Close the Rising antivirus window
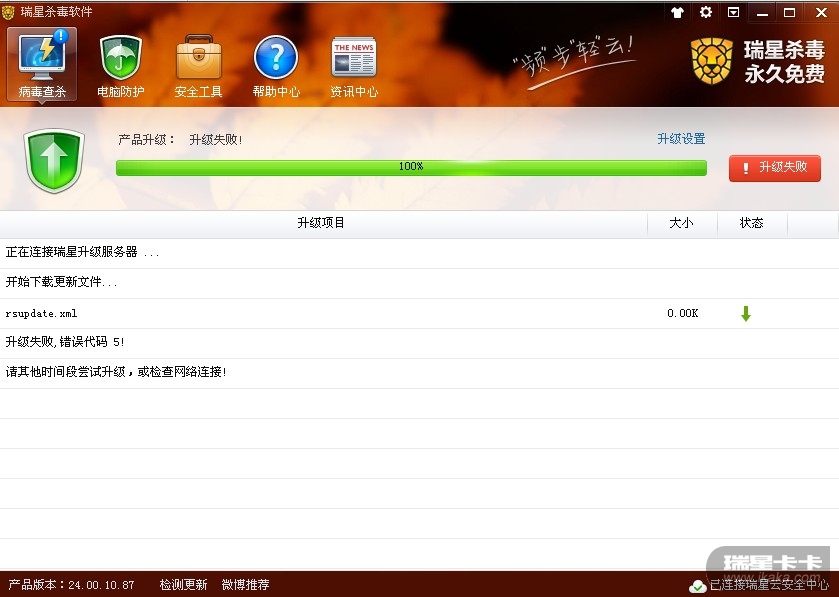Image resolution: width=839 pixels, height=597 pixels. click(x=821, y=12)
